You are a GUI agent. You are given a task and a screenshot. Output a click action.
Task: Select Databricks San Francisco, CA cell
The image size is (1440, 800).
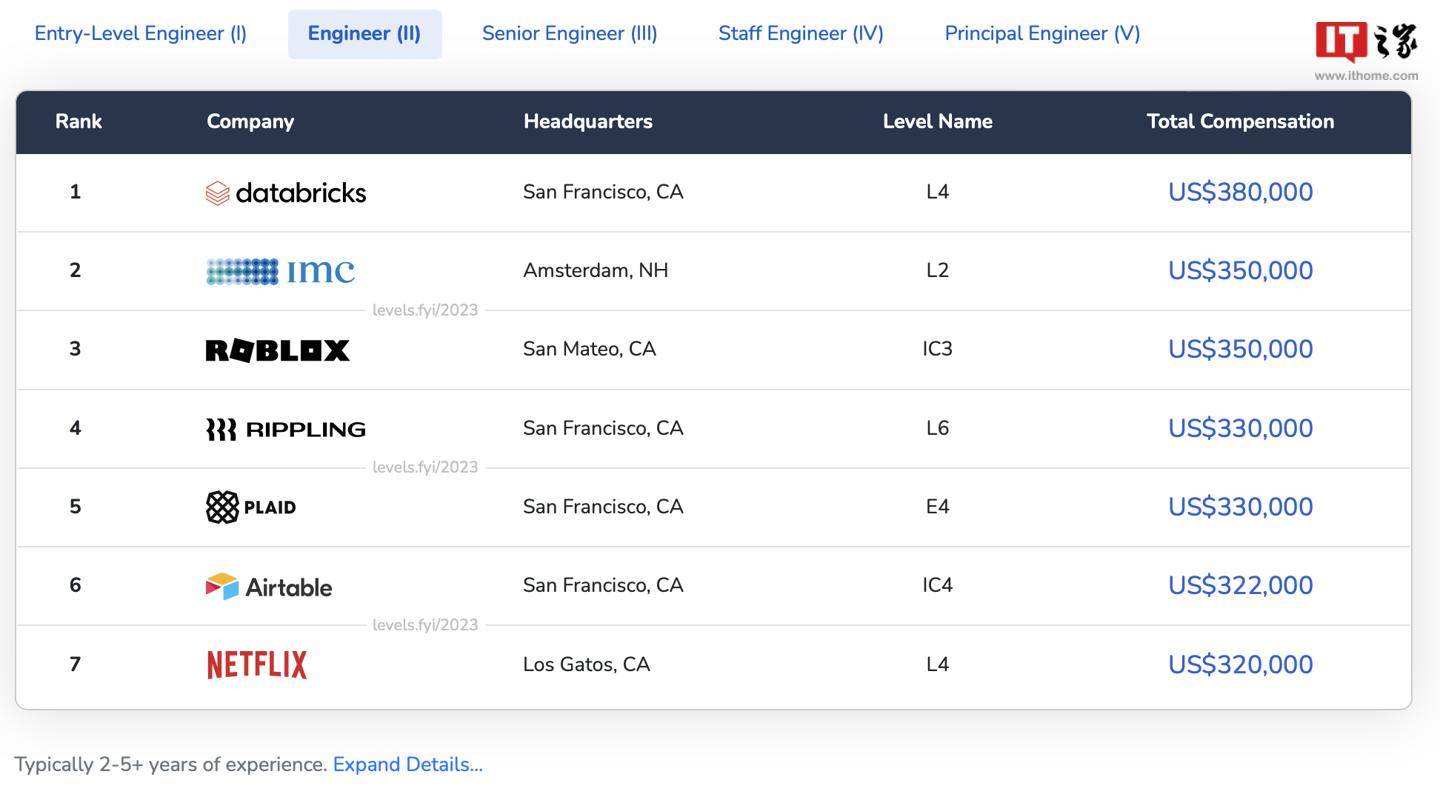pos(603,192)
